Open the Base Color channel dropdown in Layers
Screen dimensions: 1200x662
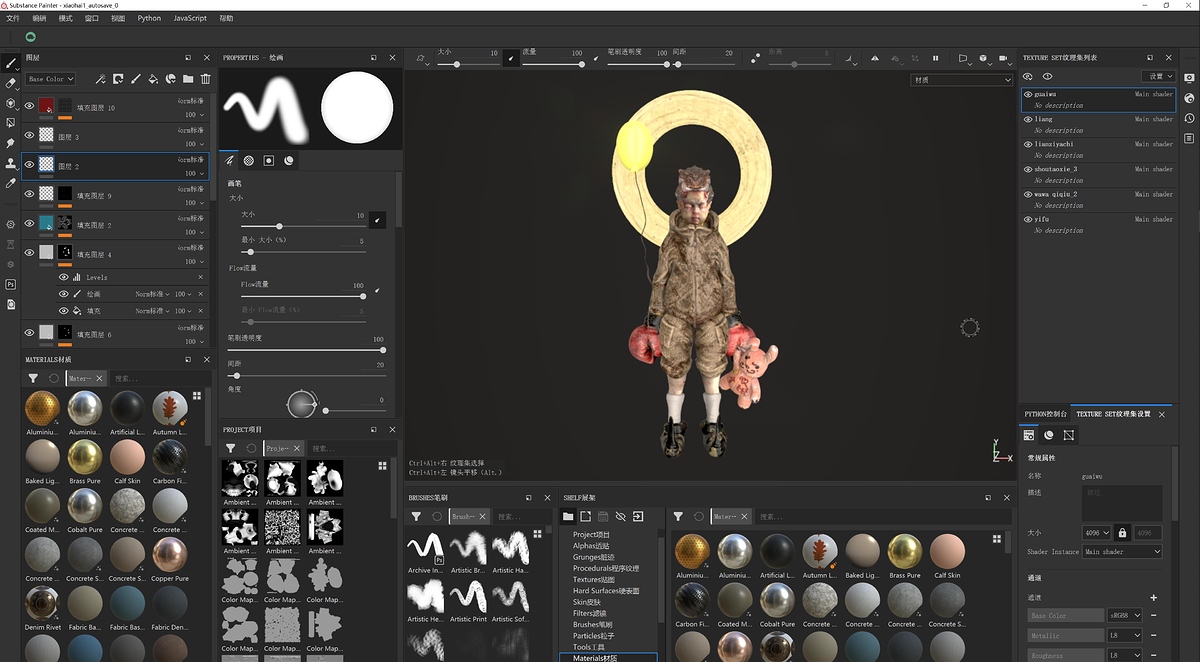(x=50, y=79)
